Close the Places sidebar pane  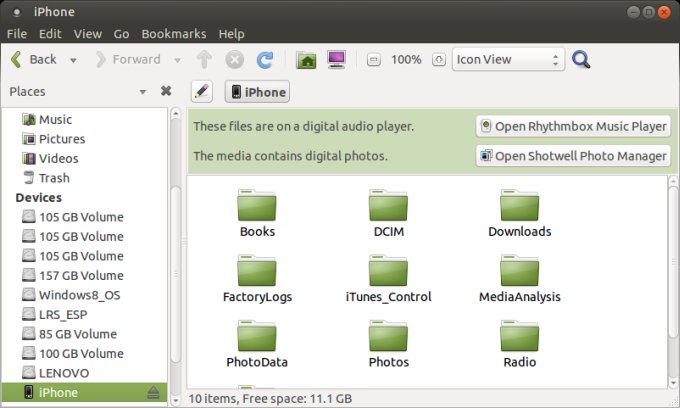click(x=166, y=91)
